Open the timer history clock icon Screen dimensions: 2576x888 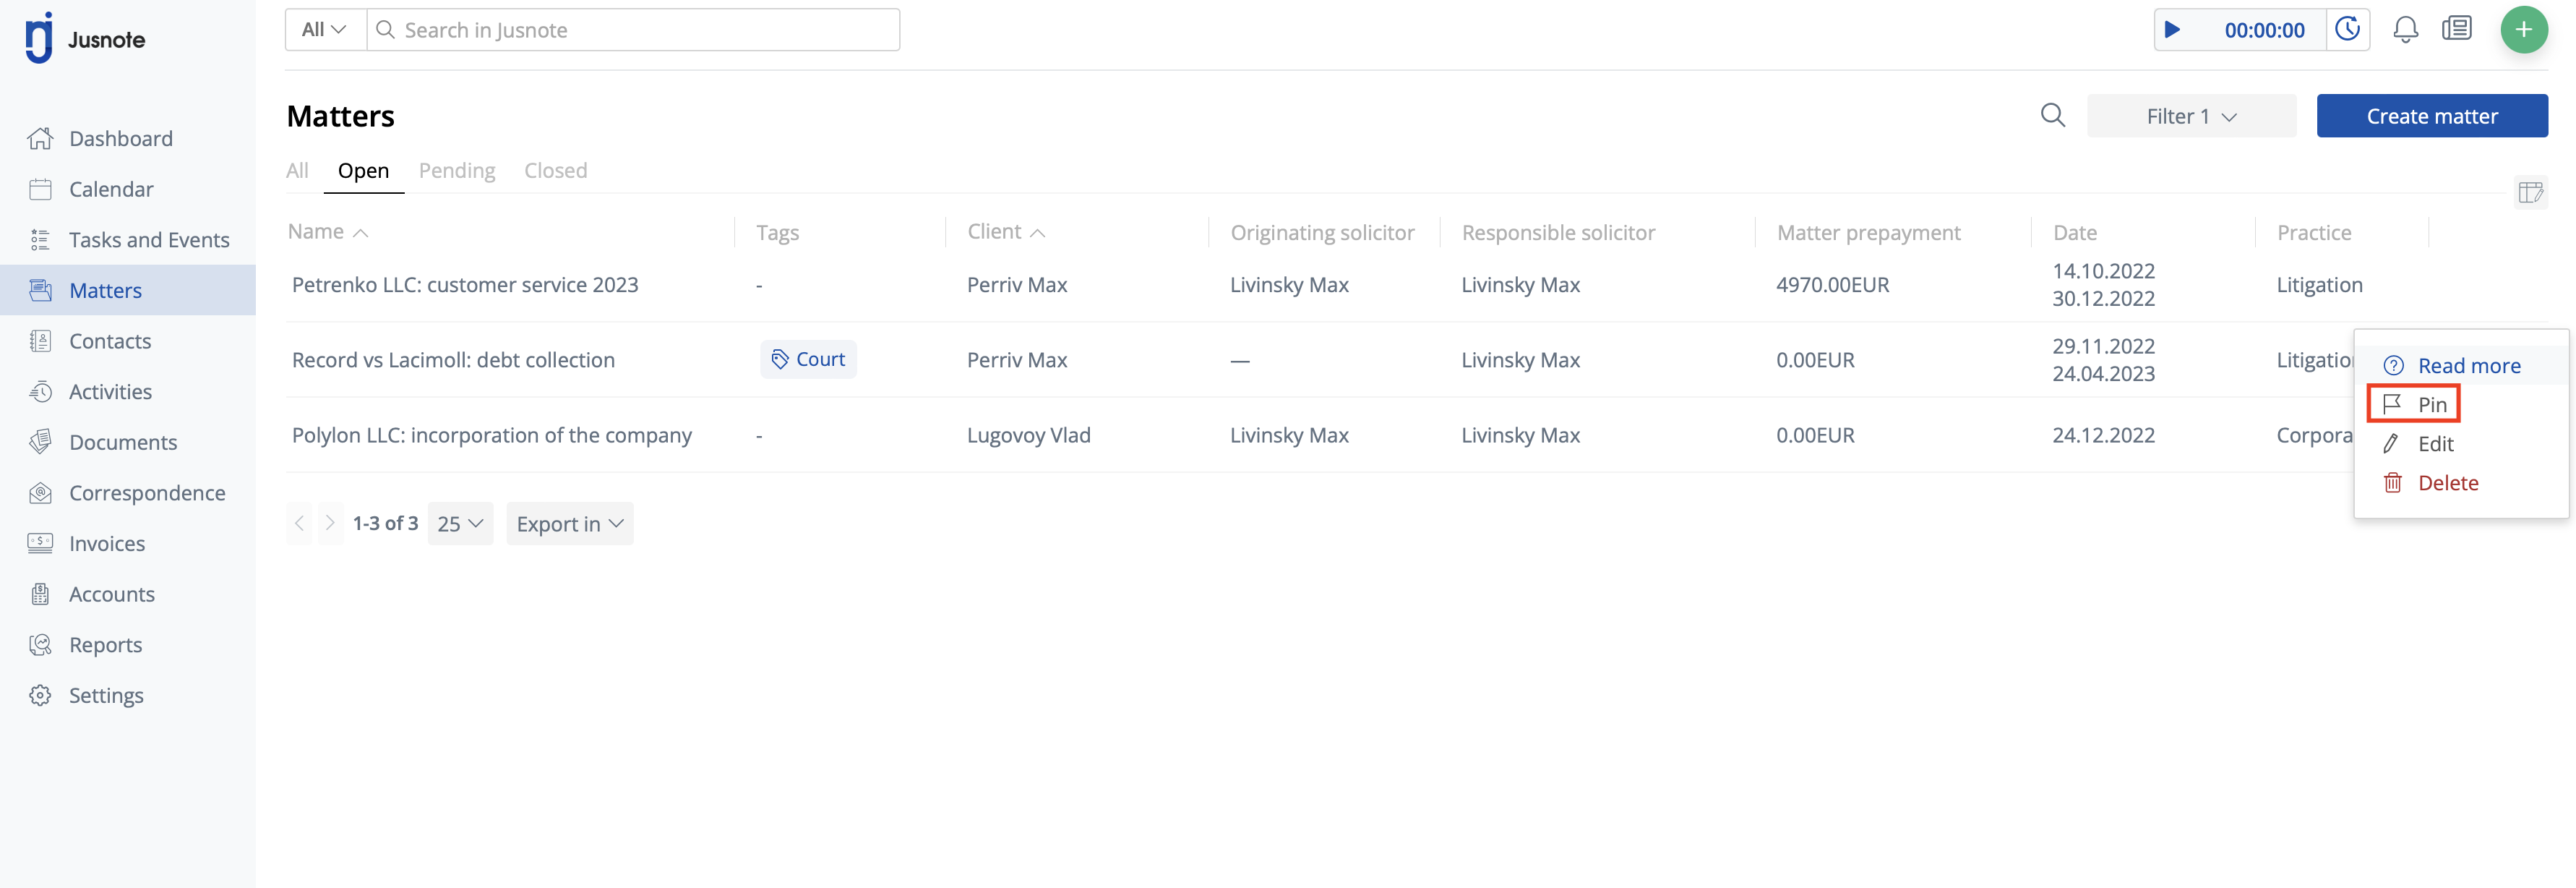pyautogui.click(x=2347, y=30)
